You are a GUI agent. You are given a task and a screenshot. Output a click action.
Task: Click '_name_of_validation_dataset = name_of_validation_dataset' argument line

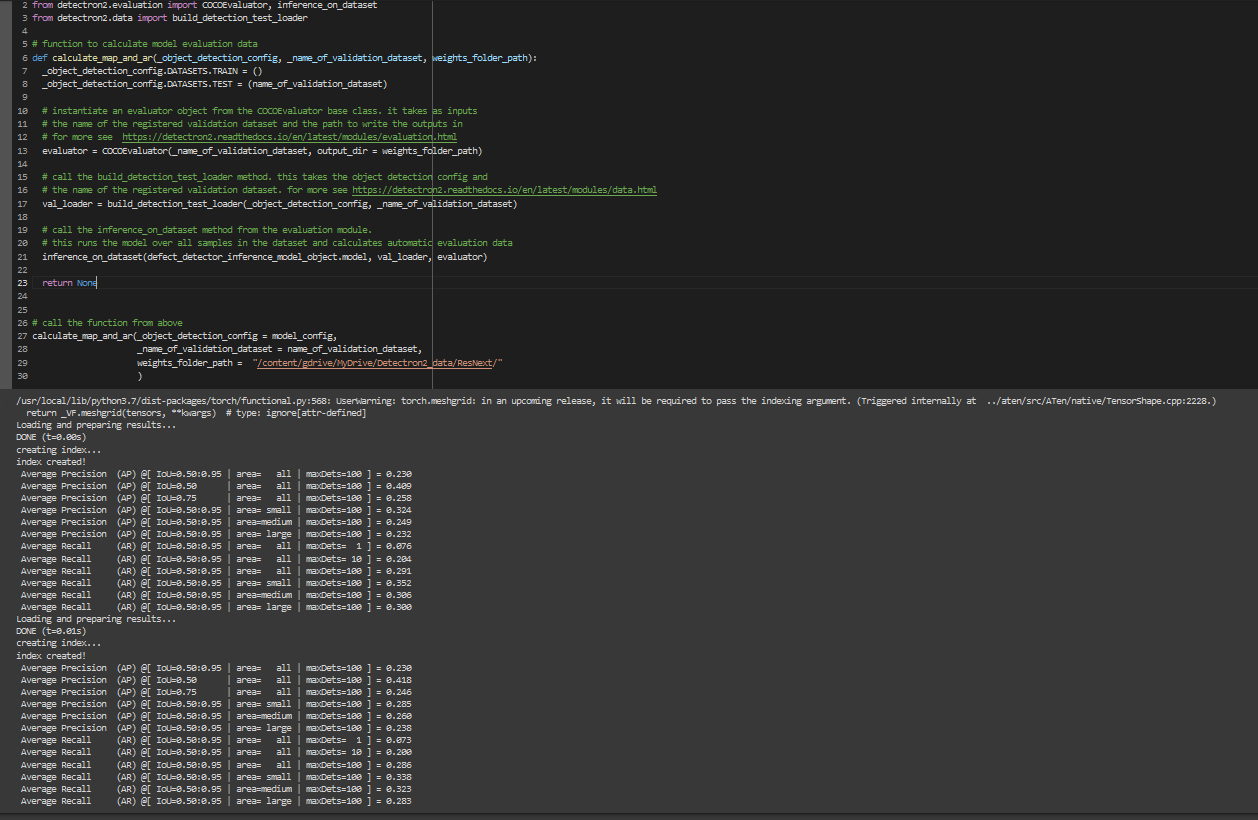(x=279, y=349)
